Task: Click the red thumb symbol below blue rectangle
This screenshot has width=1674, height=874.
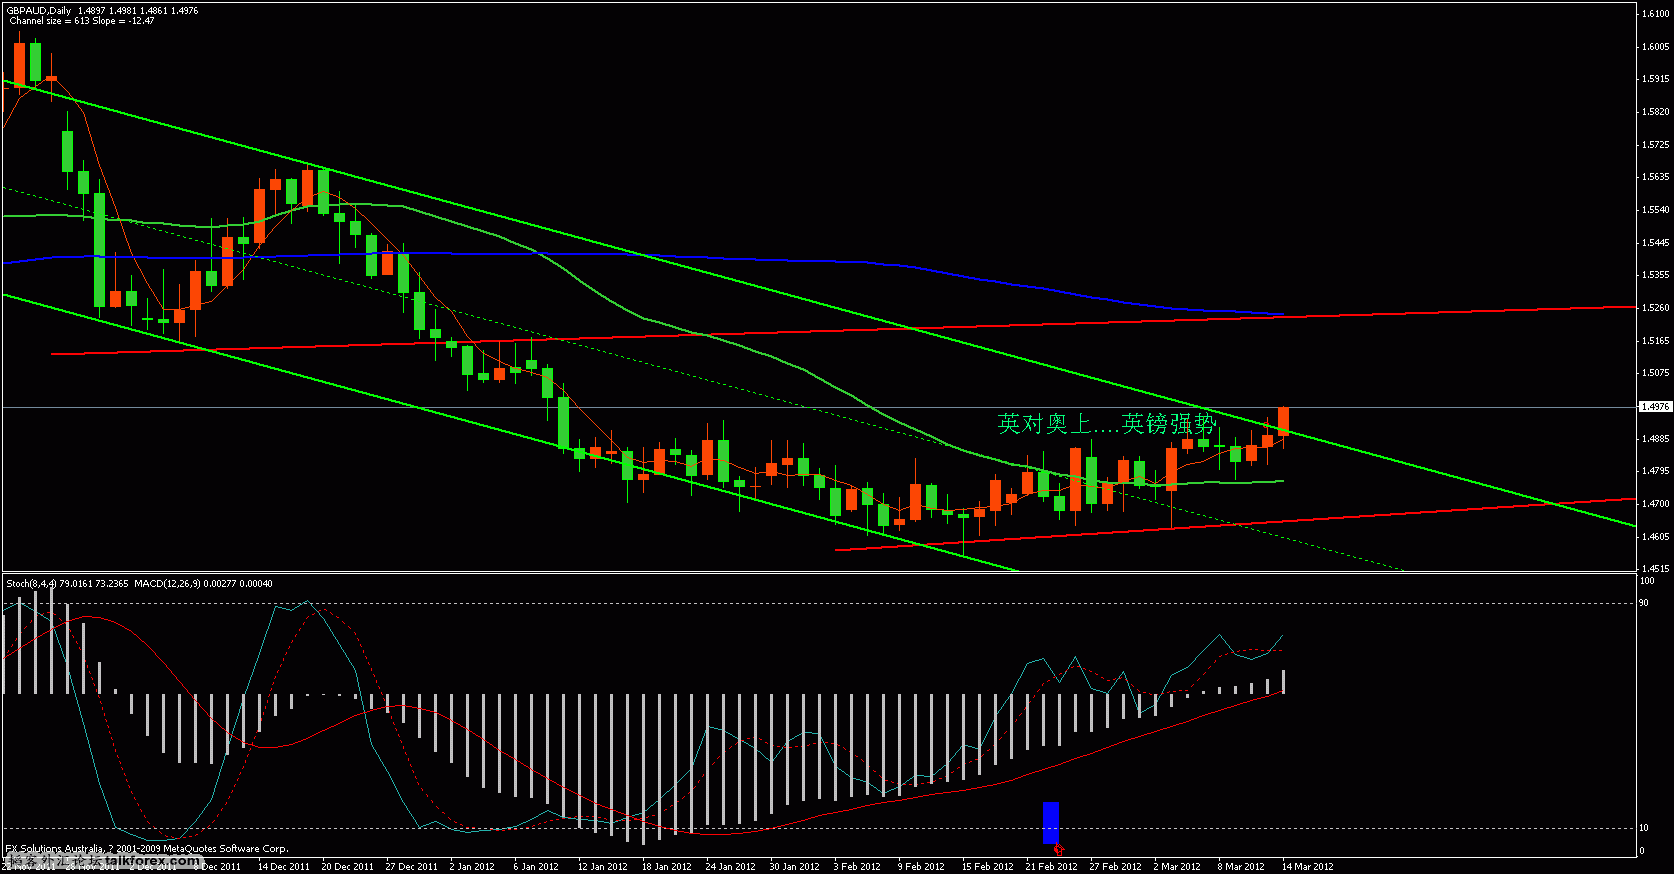Action: coord(1057,848)
